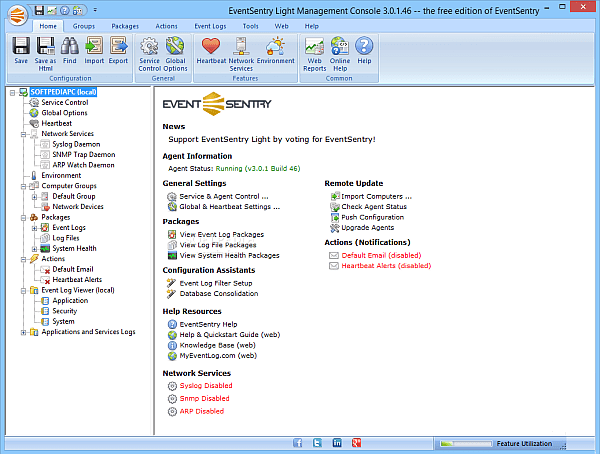Click quick access help icon in title bar

coord(65,10)
